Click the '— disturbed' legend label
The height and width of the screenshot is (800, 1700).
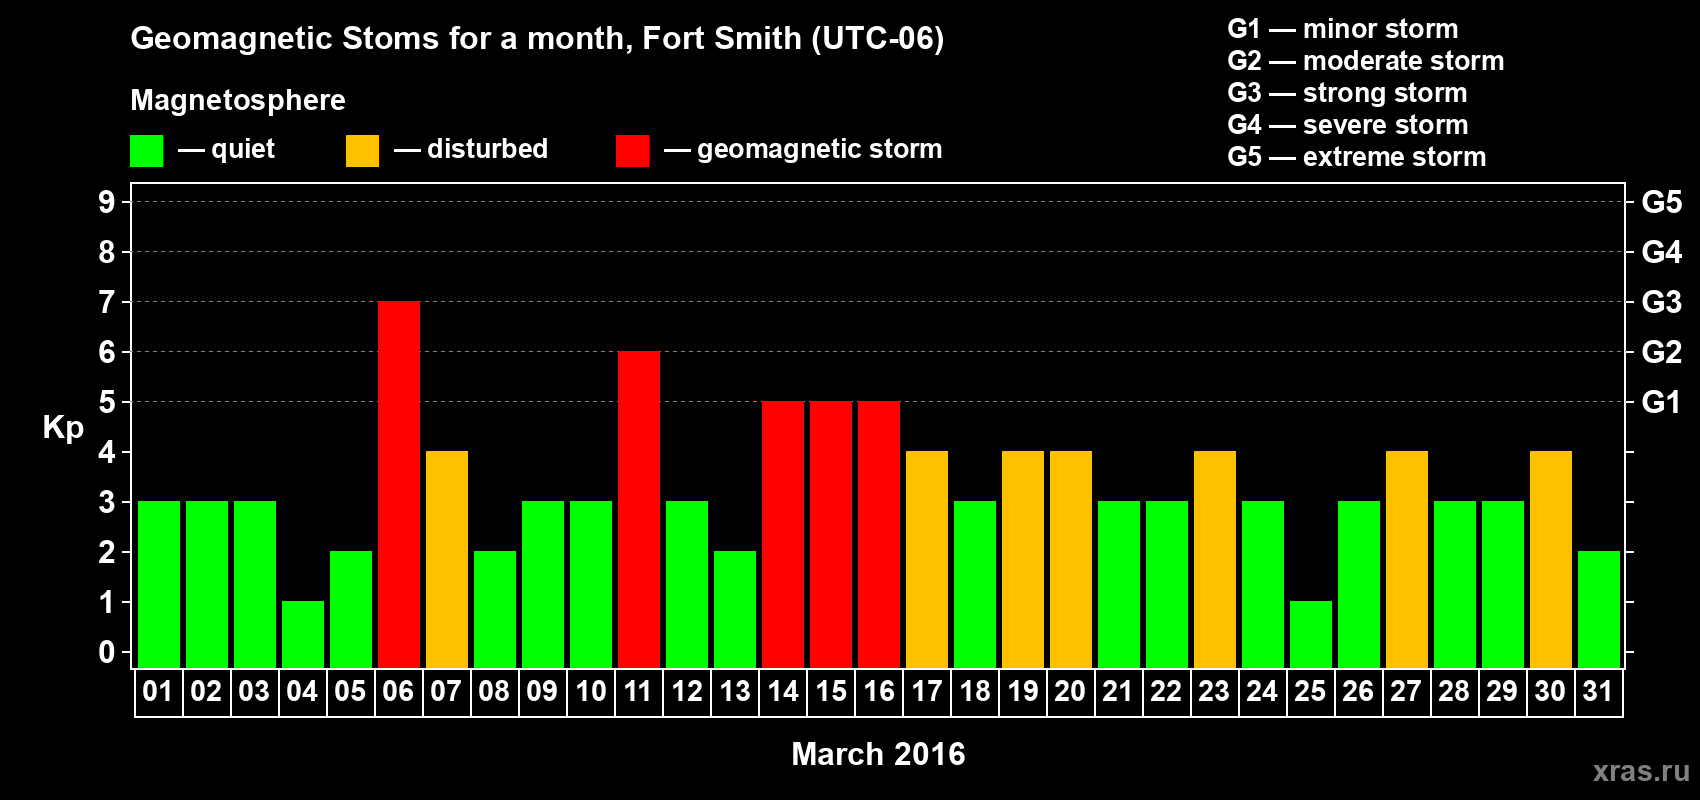[471, 149]
